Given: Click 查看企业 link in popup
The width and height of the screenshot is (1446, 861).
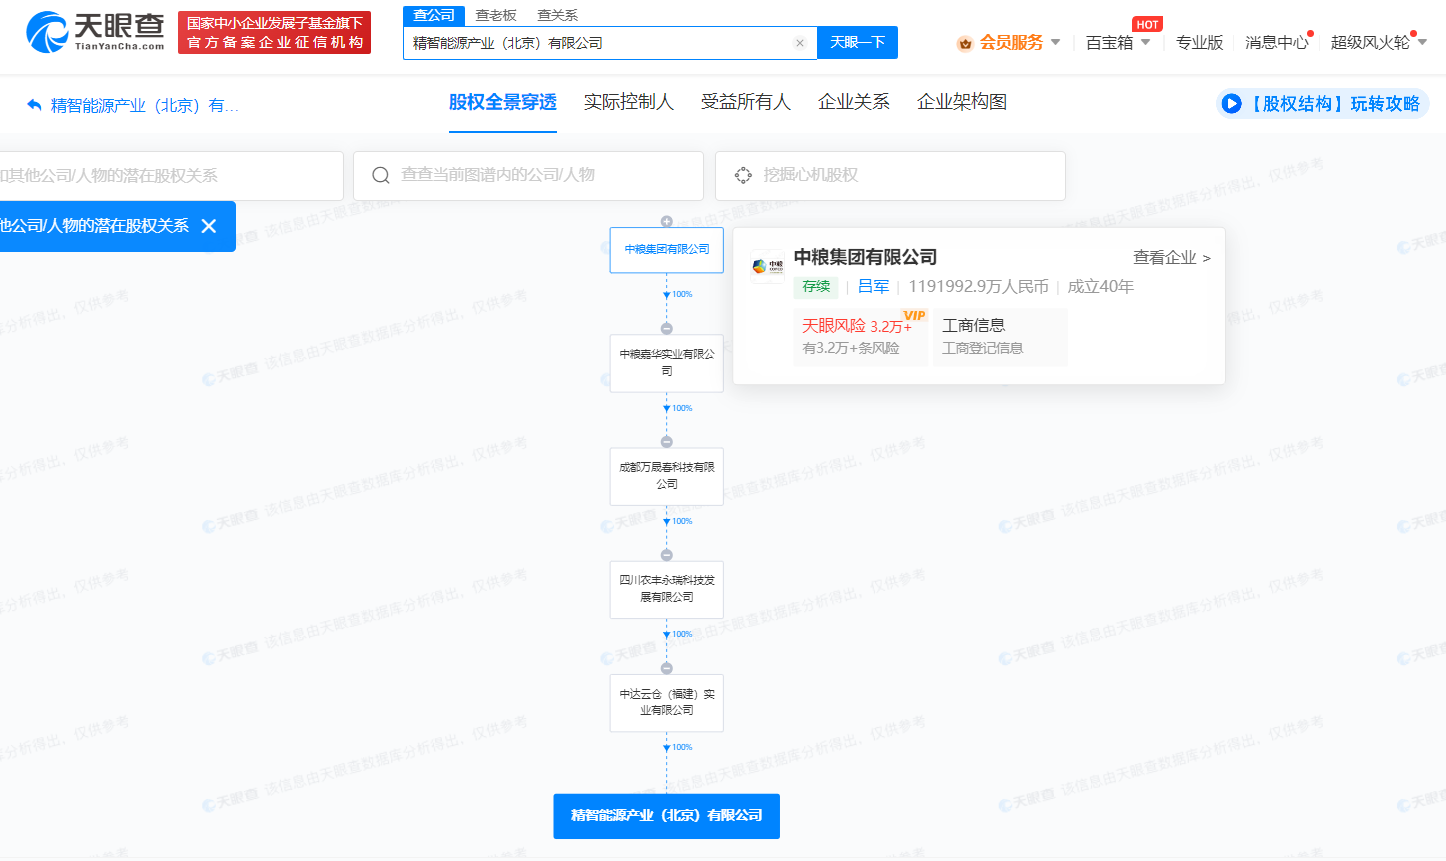Looking at the screenshot, I should pyautogui.click(x=1171, y=258).
